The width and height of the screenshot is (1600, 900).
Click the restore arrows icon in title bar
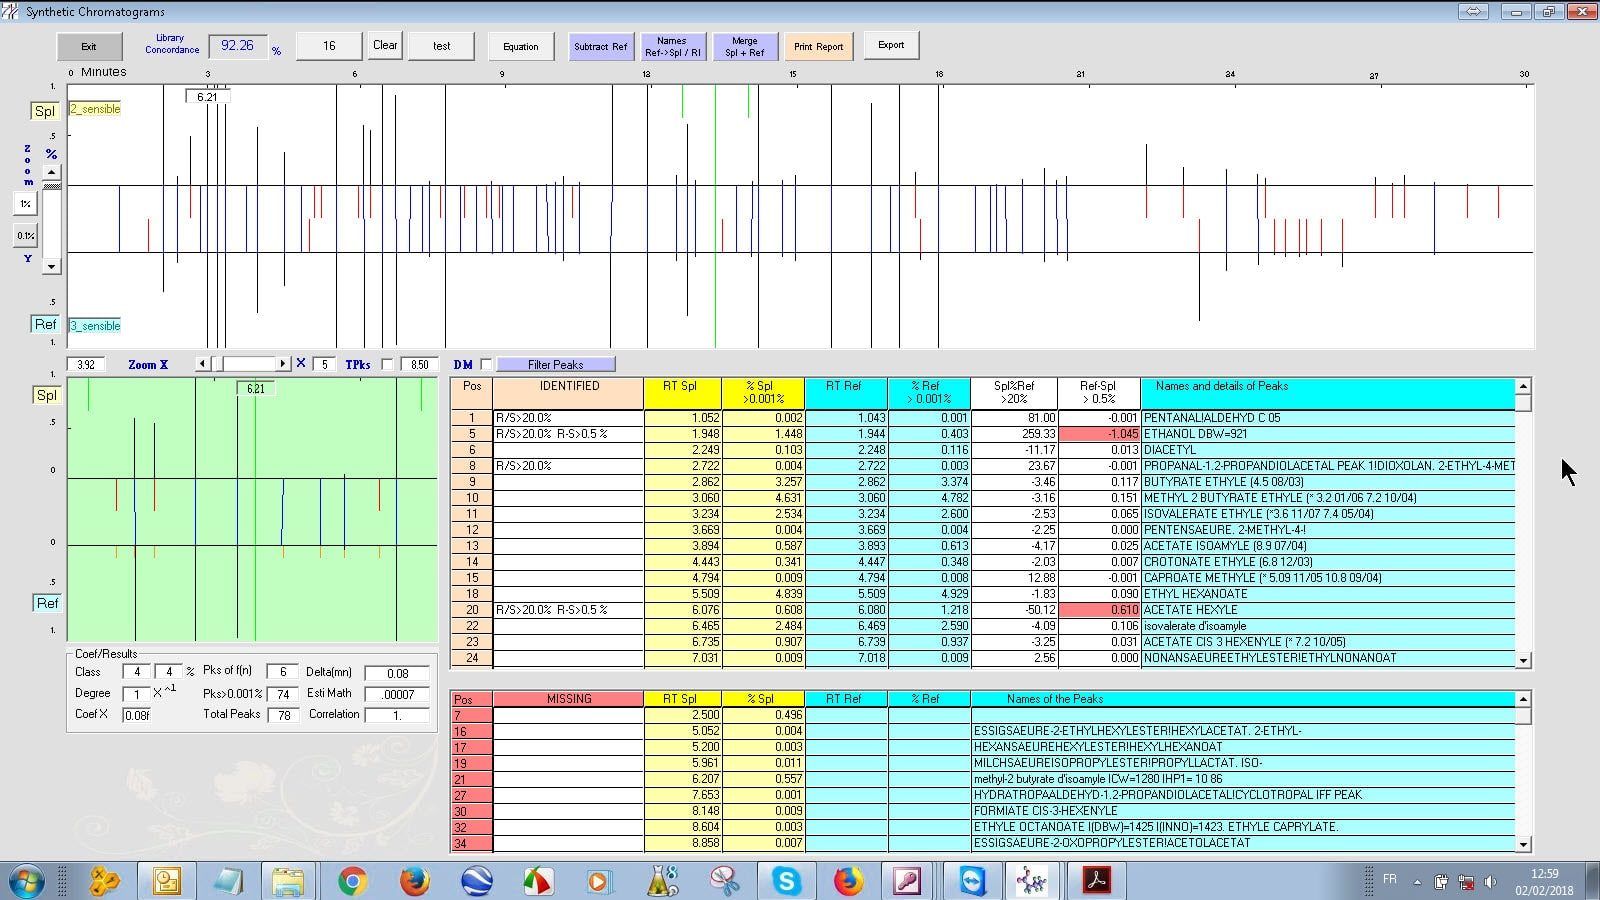[1473, 11]
